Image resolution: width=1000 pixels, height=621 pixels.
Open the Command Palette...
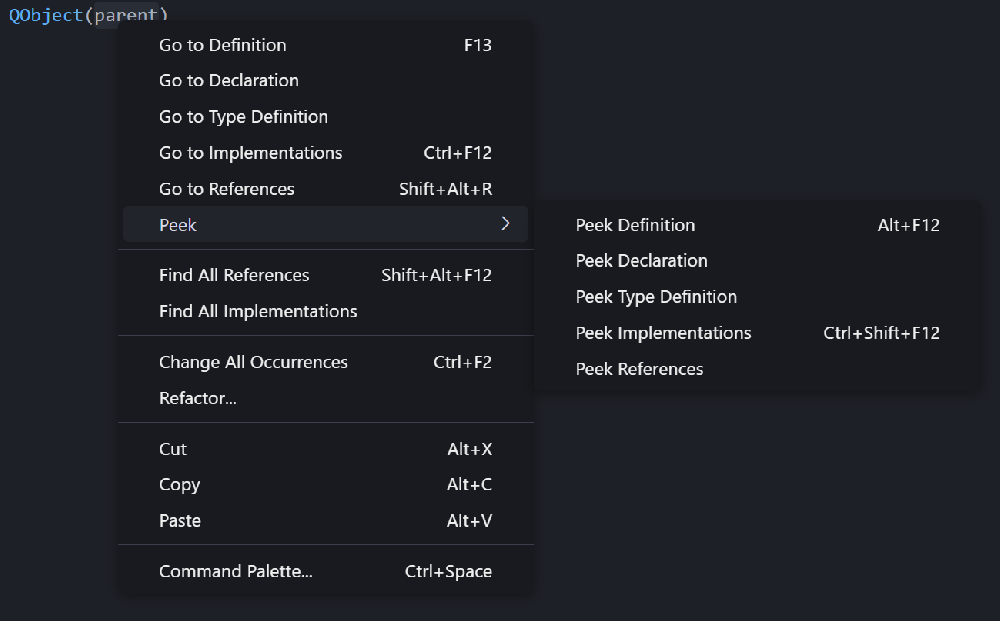pos(236,572)
